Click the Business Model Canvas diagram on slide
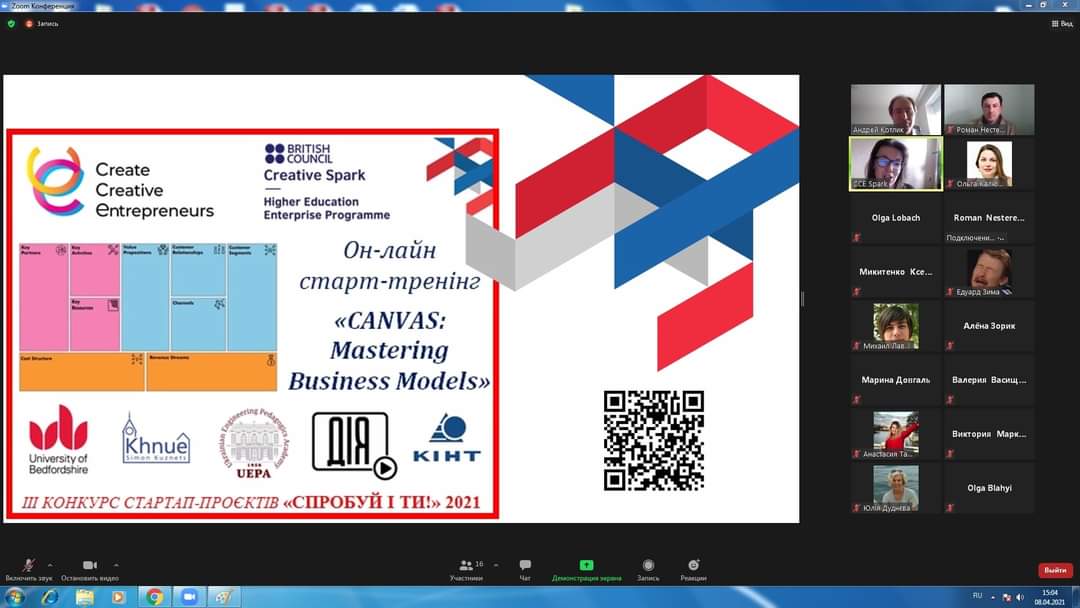 (148, 317)
